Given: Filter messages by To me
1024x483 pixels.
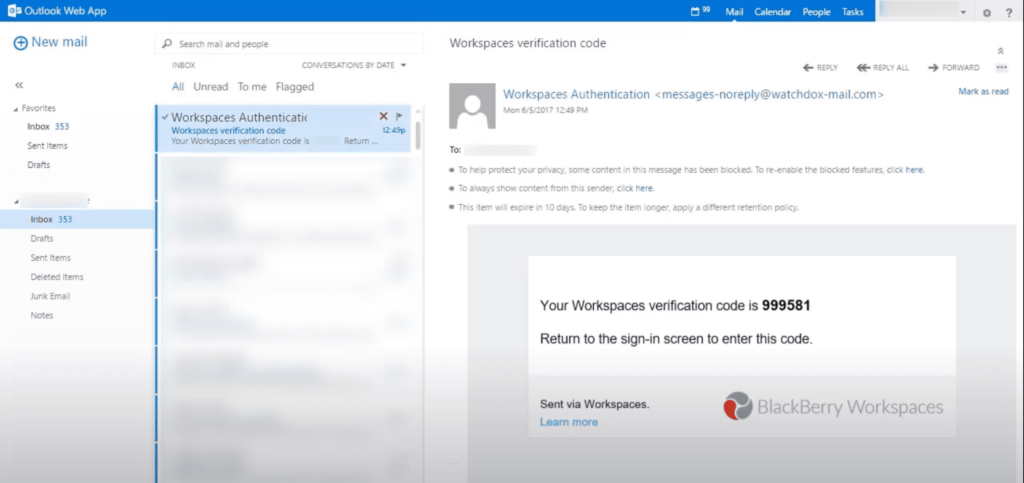Looking at the screenshot, I should click(x=252, y=87).
